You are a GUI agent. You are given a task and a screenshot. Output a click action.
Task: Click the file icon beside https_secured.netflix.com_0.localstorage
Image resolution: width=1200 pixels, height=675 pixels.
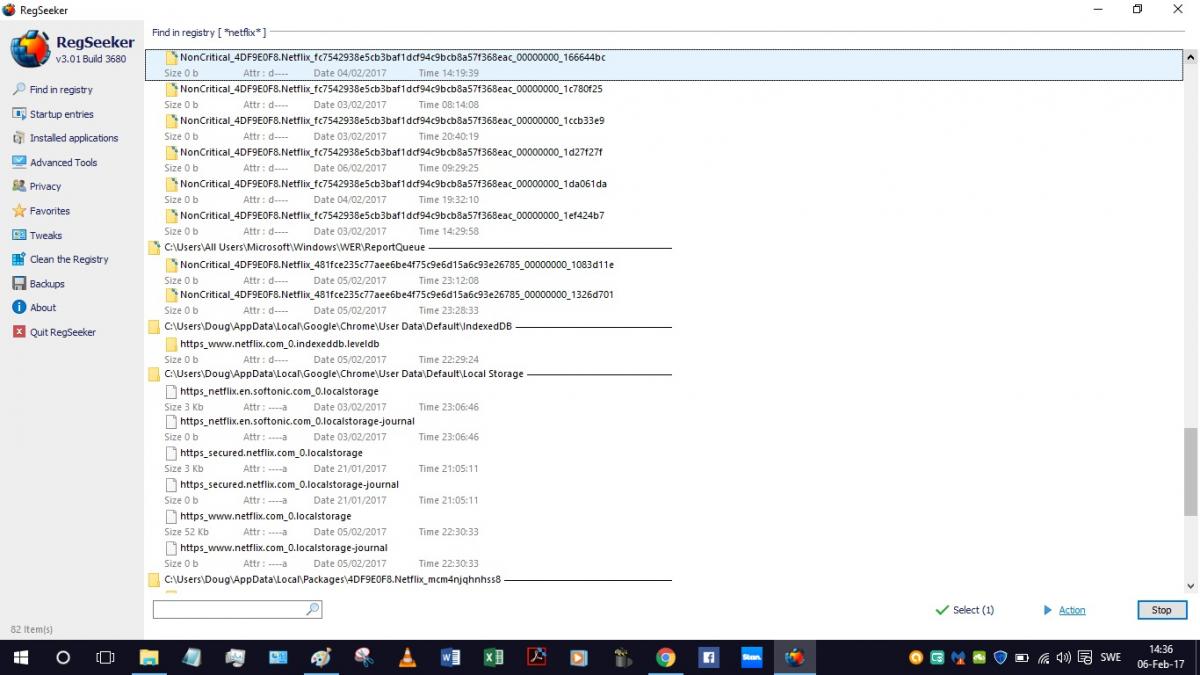pos(172,453)
